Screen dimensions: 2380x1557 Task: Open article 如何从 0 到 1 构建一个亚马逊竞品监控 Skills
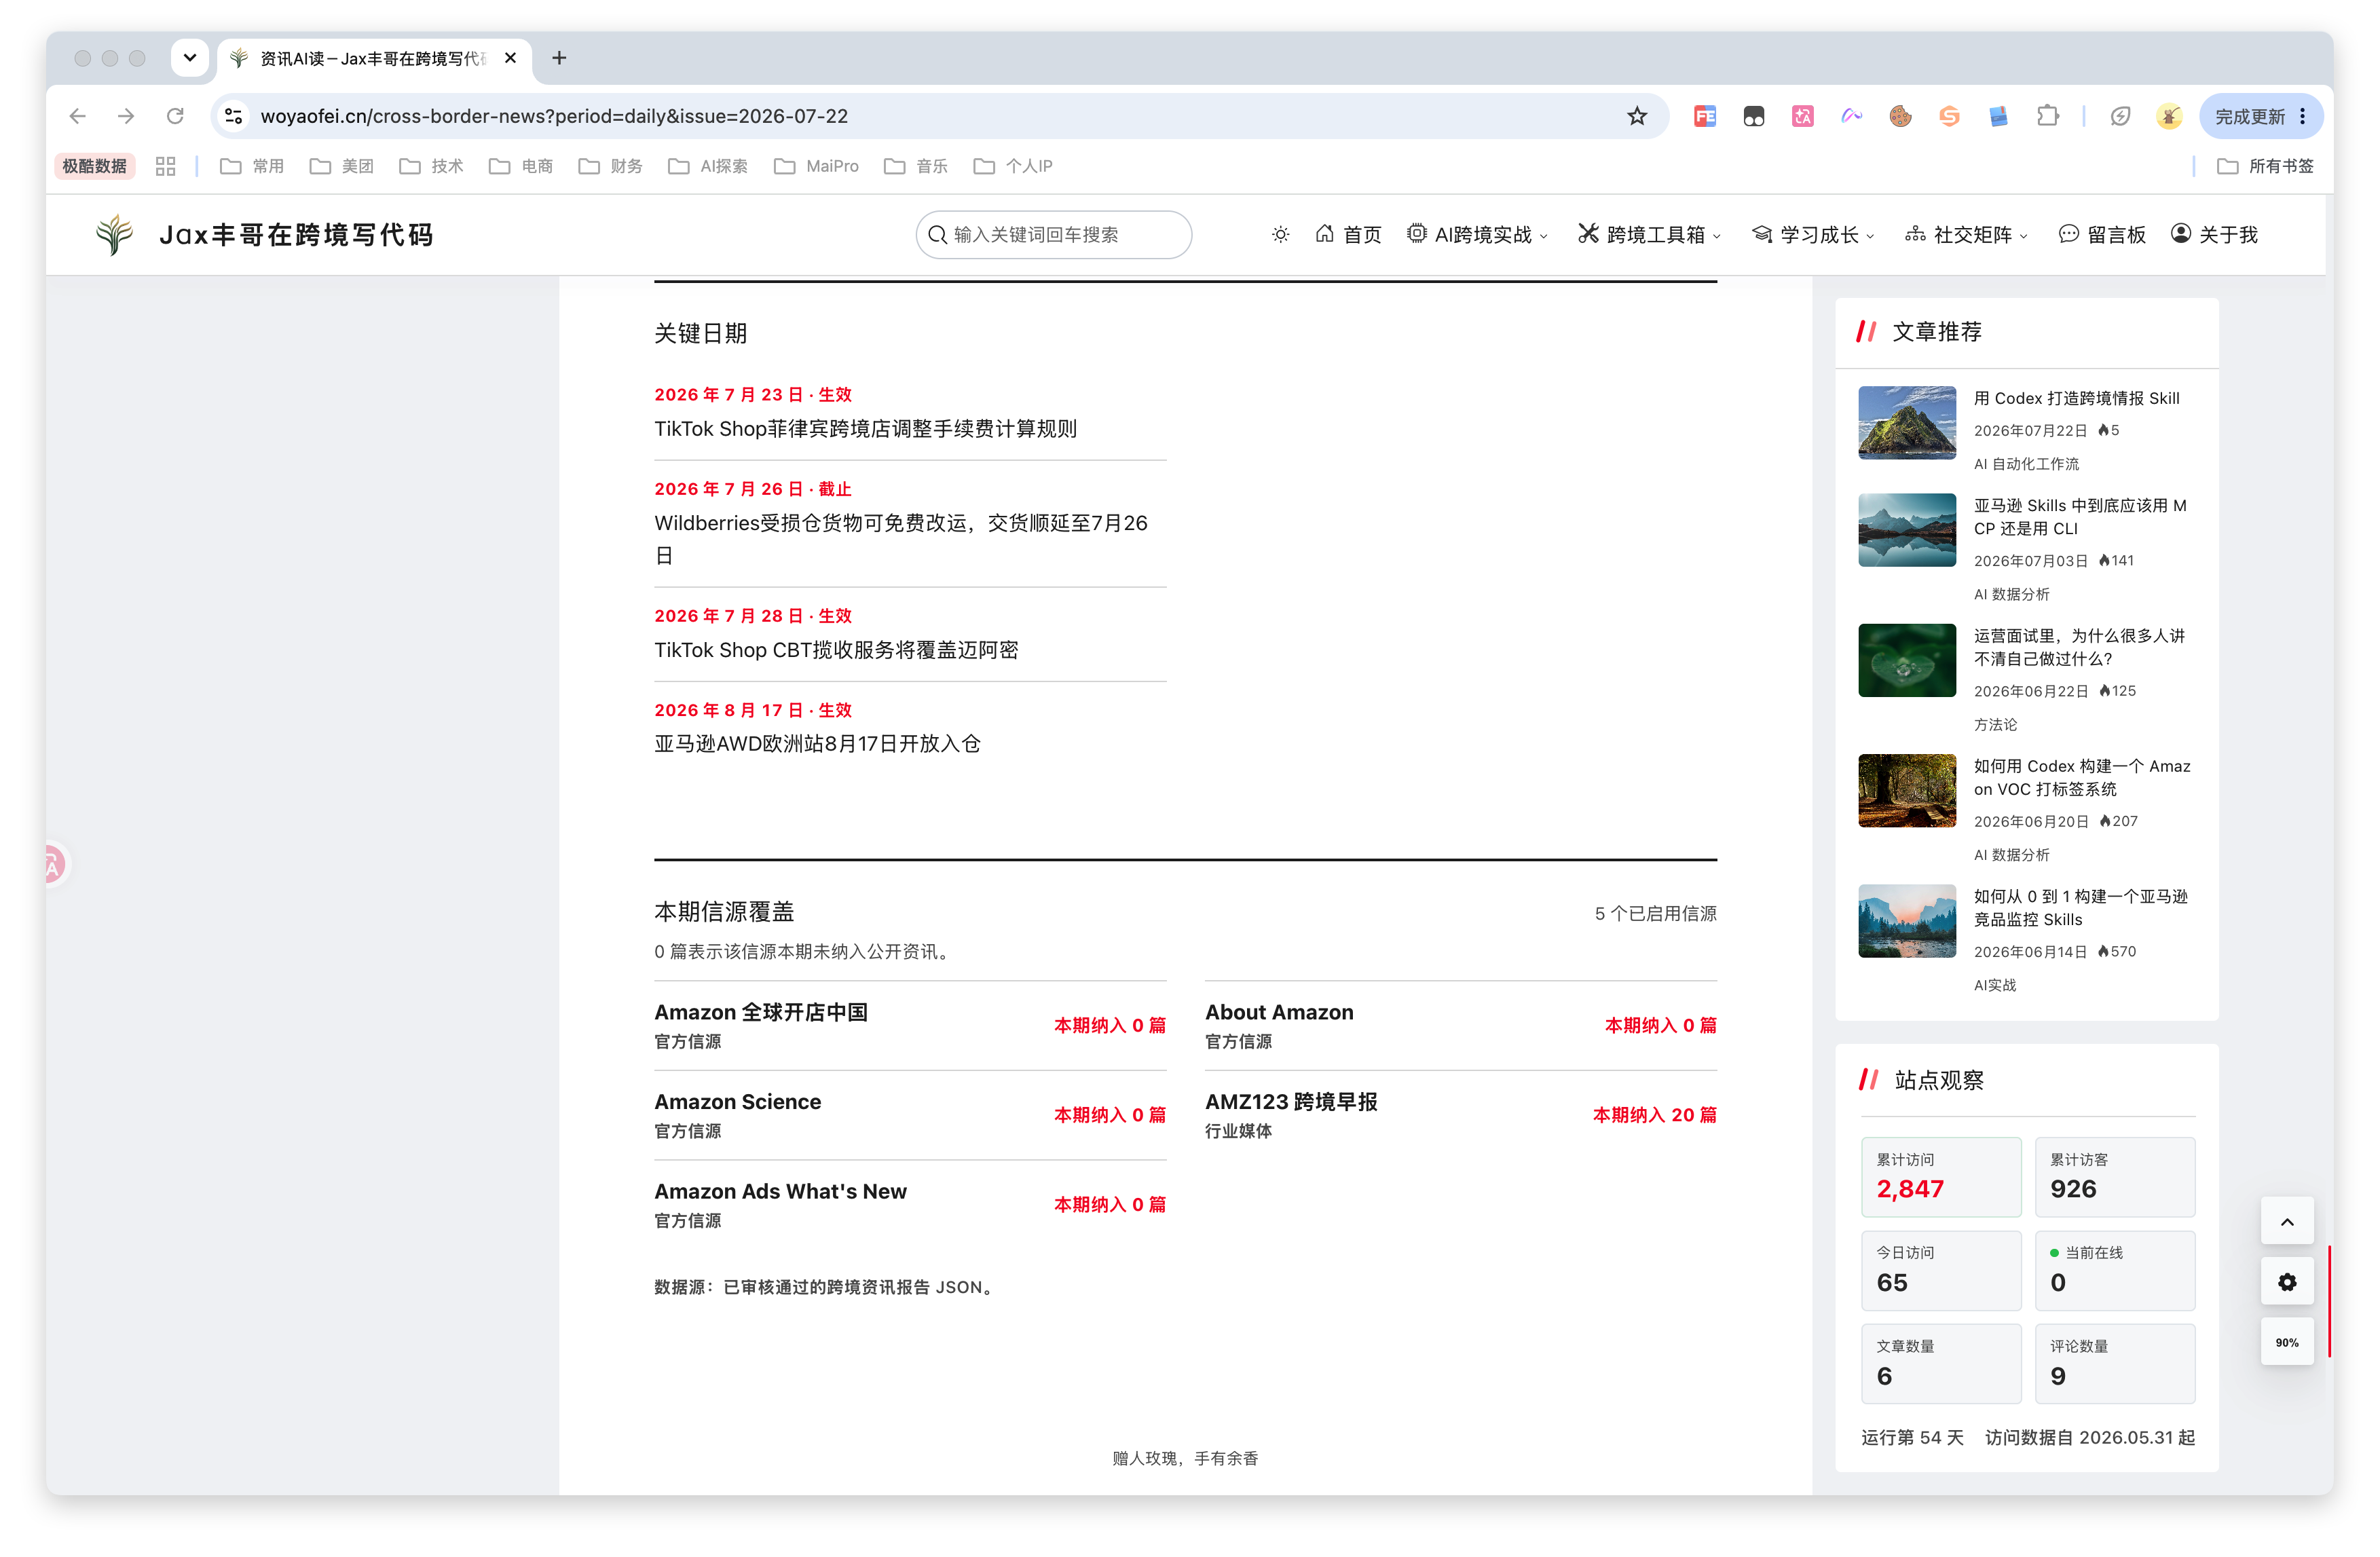pyautogui.click(x=2080, y=908)
